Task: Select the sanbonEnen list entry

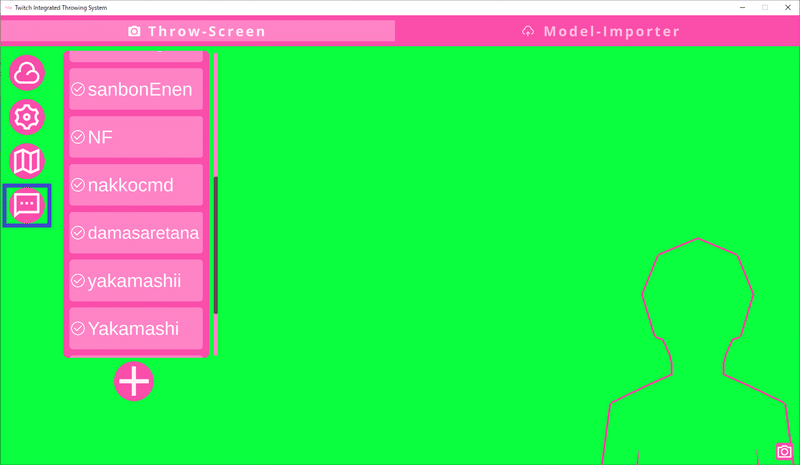Action: [136, 89]
